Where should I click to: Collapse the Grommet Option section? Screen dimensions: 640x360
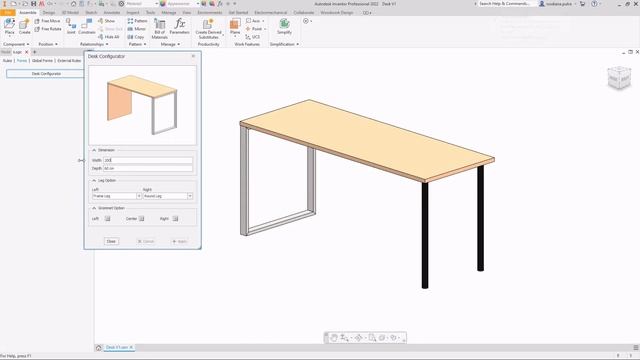94,208
